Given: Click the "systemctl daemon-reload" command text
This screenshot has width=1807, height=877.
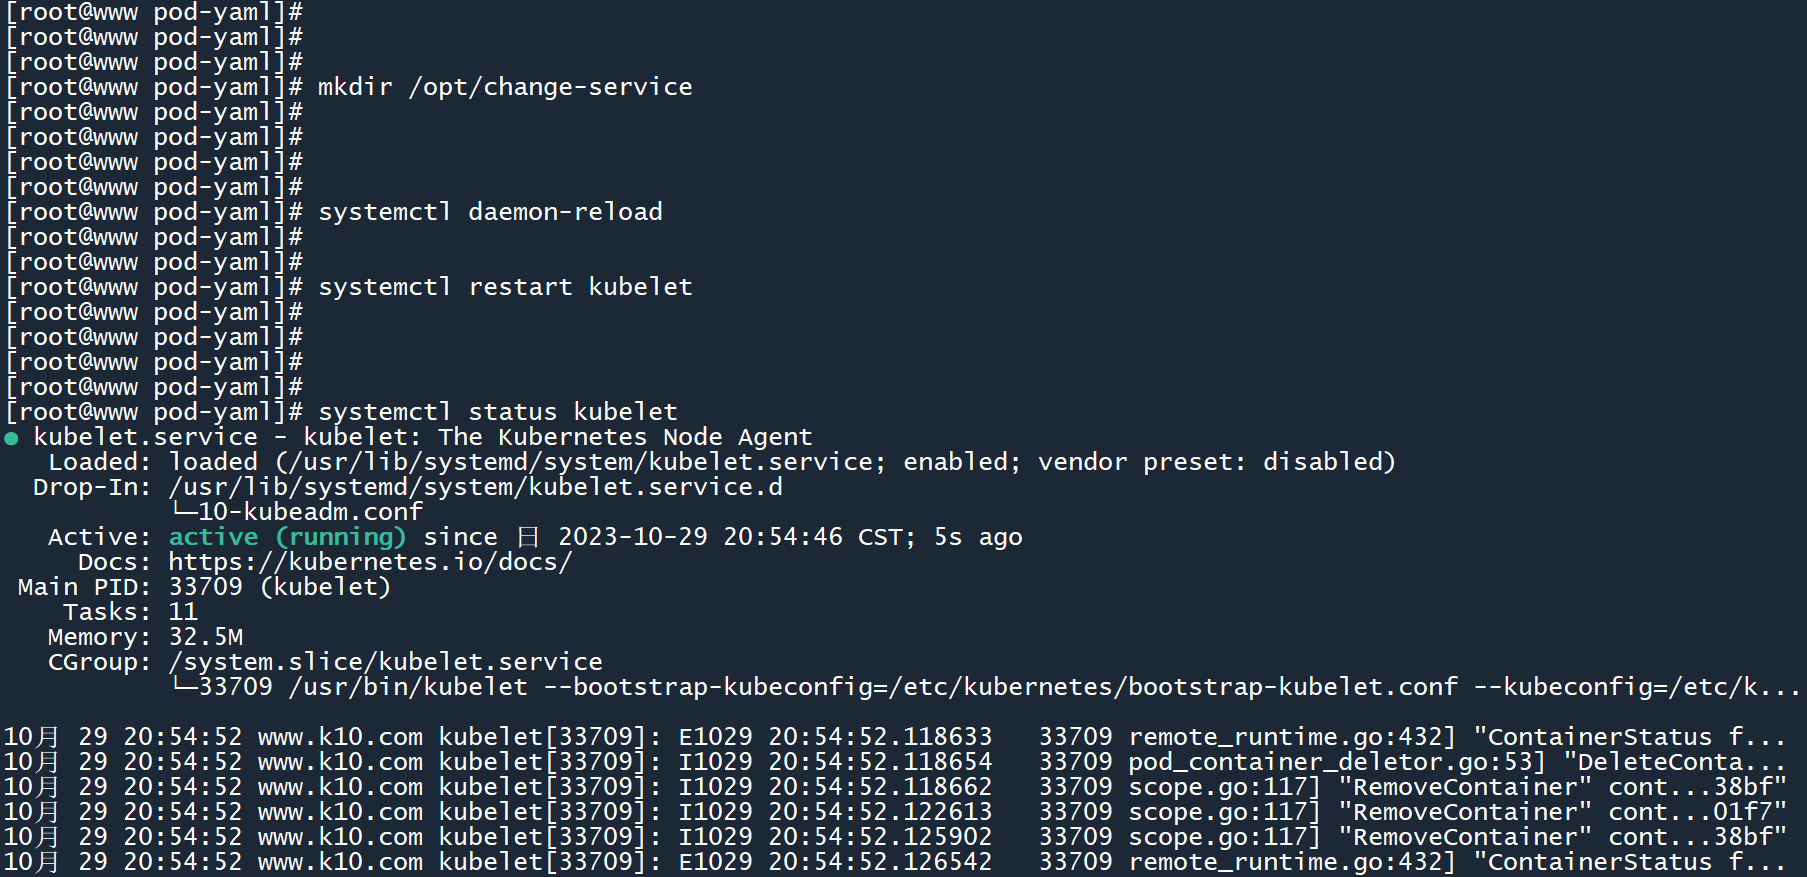Looking at the screenshot, I should click(490, 212).
